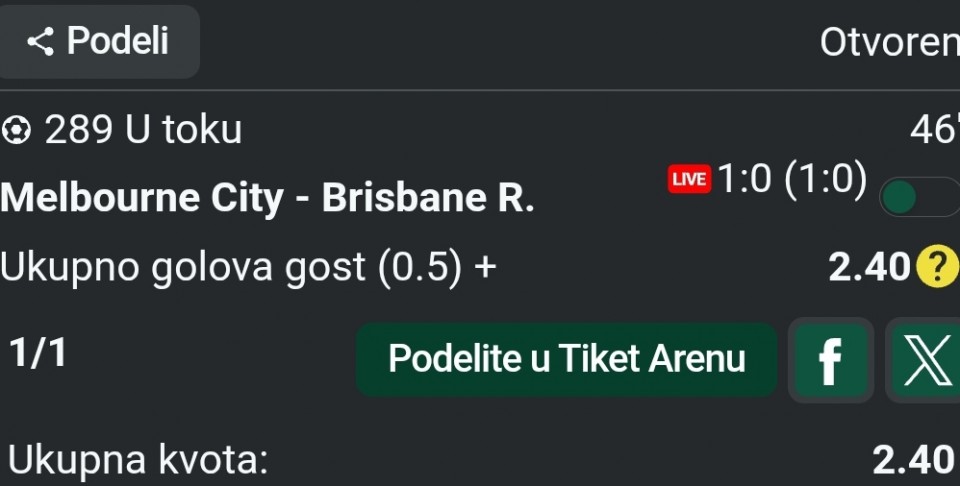Click the soccer ball sport icon
This screenshot has height=486, width=960.
coord(16,130)
